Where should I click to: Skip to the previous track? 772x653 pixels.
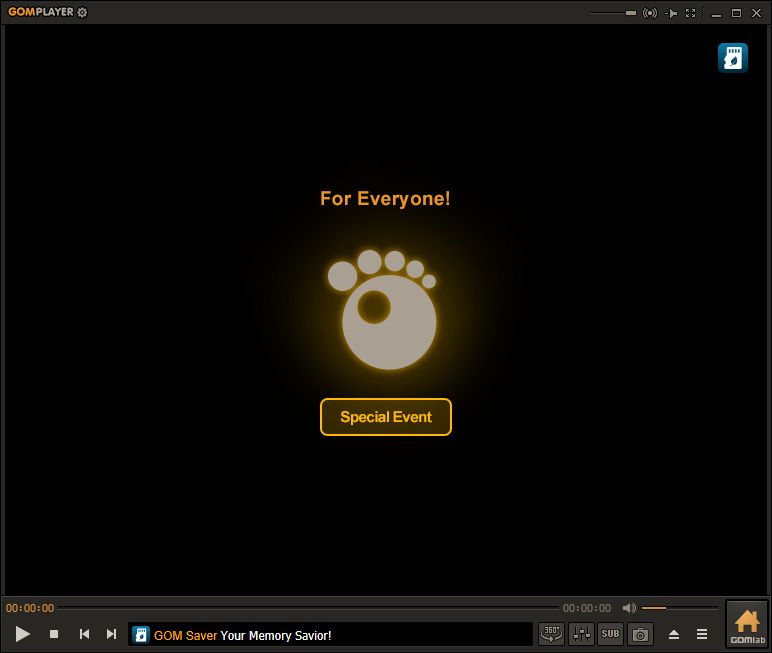tap(85, 634)
